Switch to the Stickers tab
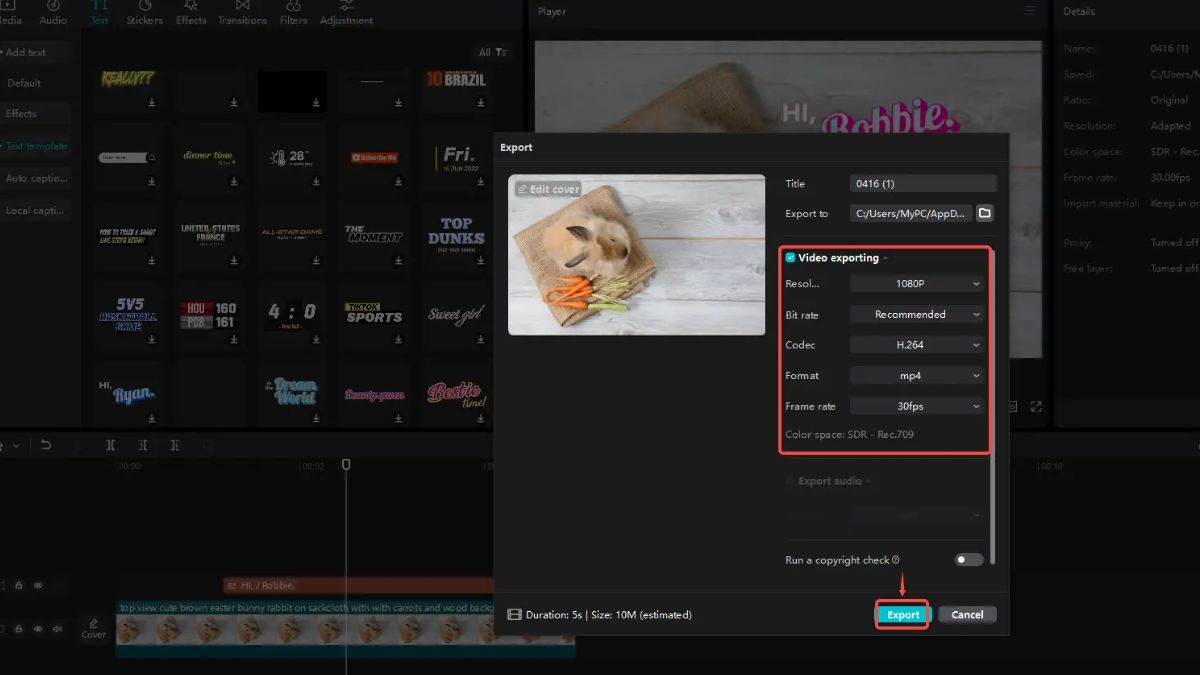Screen dimensions: 1200x675 144,13
